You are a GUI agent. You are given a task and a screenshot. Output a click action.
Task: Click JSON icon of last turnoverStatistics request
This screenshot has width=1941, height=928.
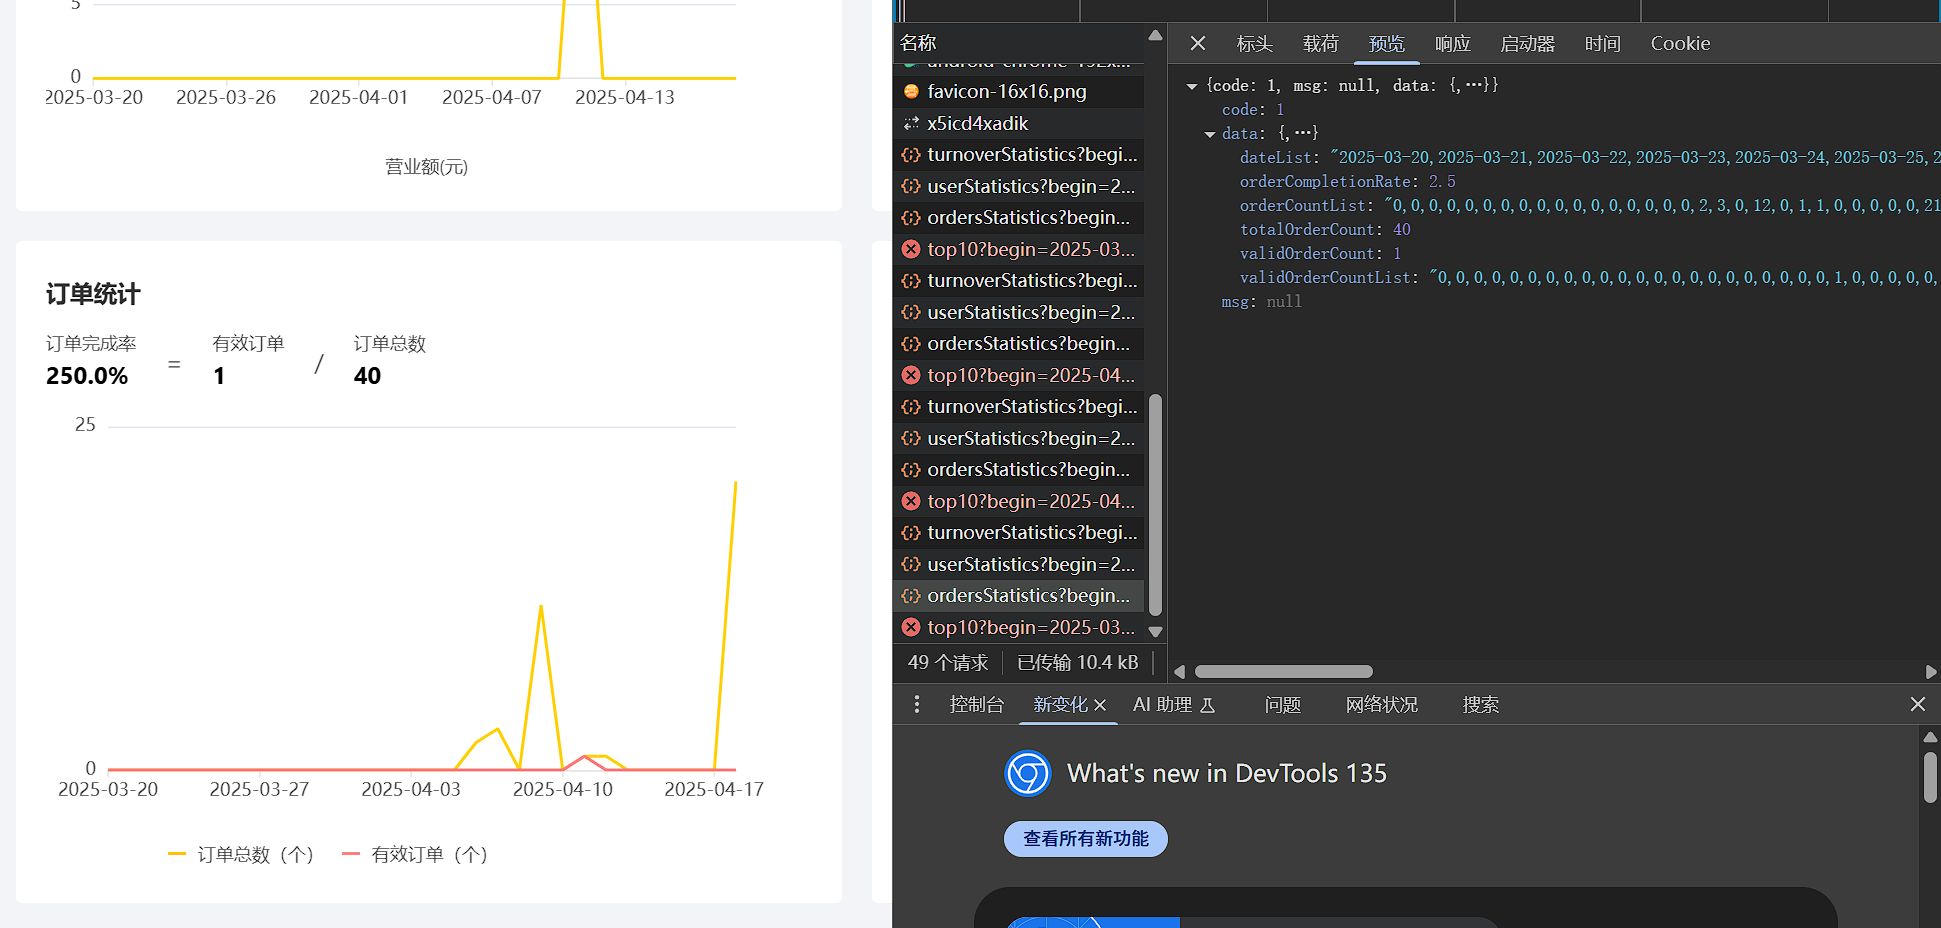point(911,533)
